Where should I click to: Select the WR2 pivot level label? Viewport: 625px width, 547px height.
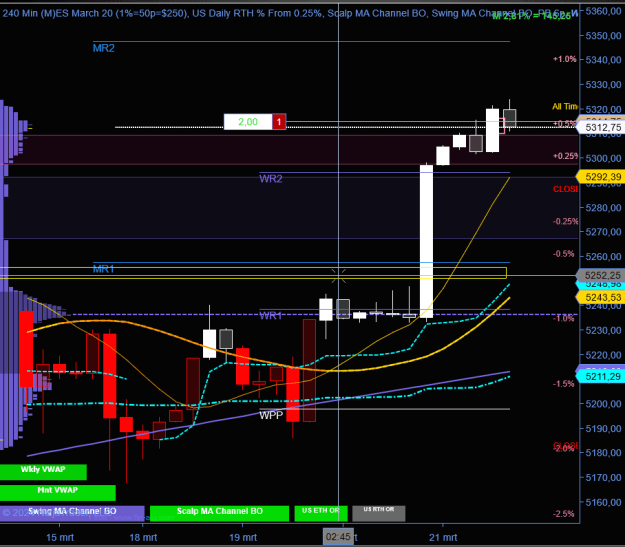(271, 179)
